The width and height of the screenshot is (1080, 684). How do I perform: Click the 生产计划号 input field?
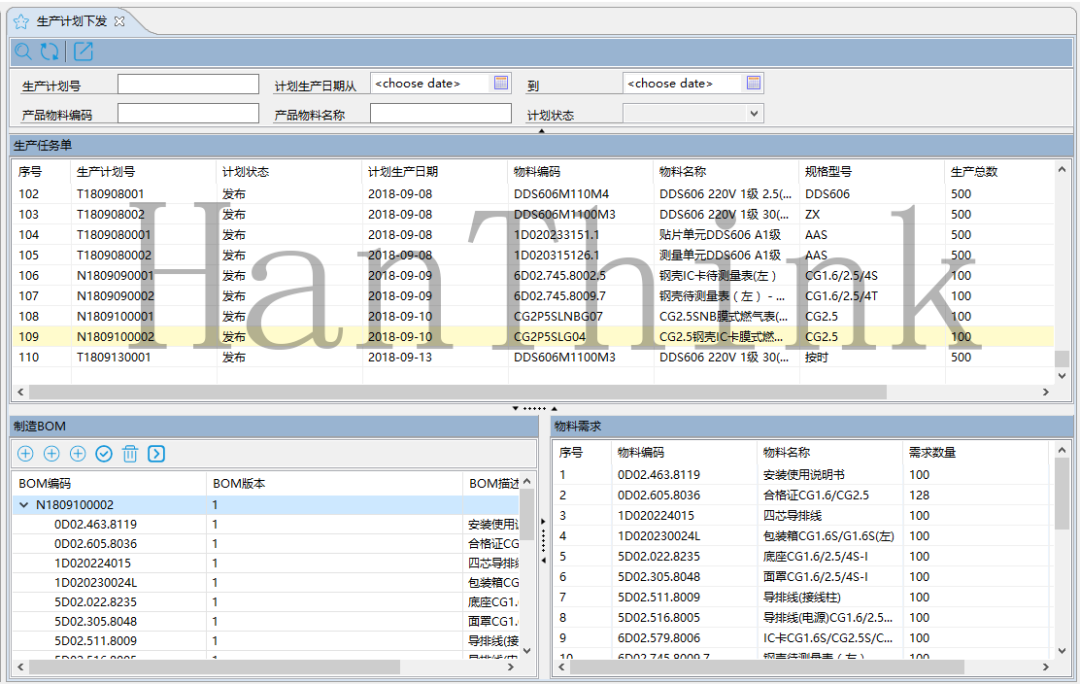(x=188, y=84)
